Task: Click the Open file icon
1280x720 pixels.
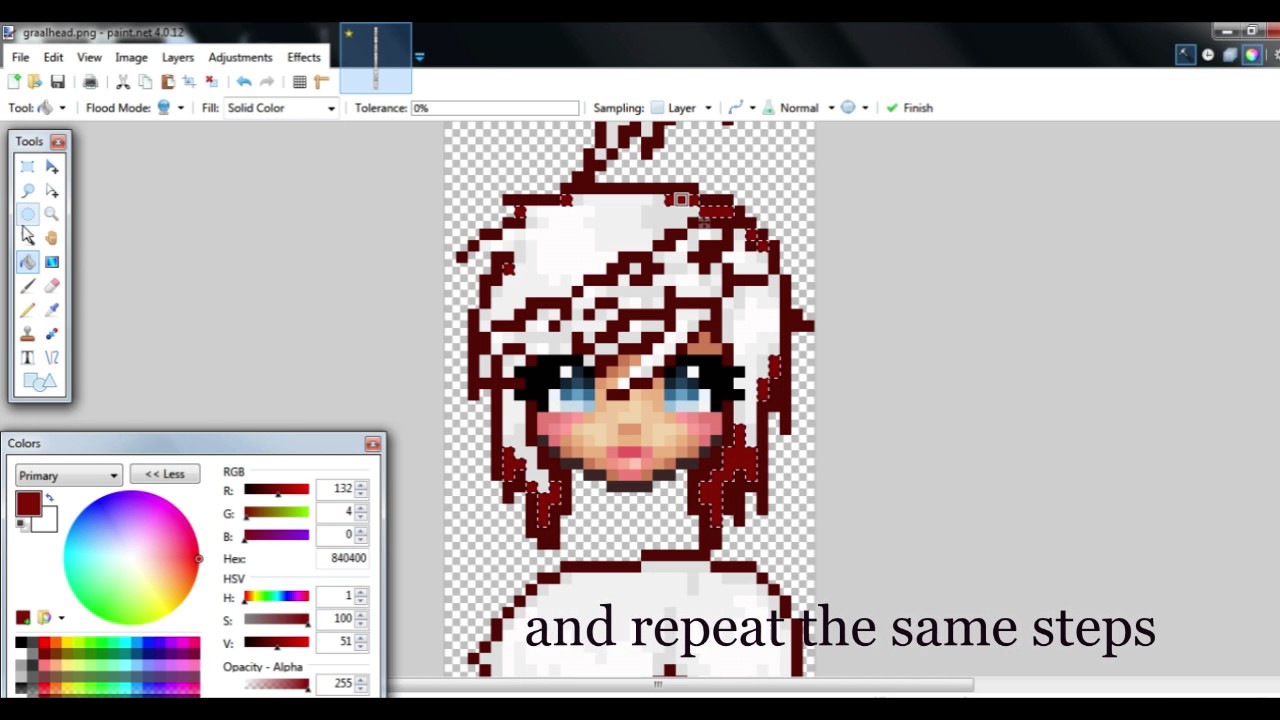Action: [35, 82]
